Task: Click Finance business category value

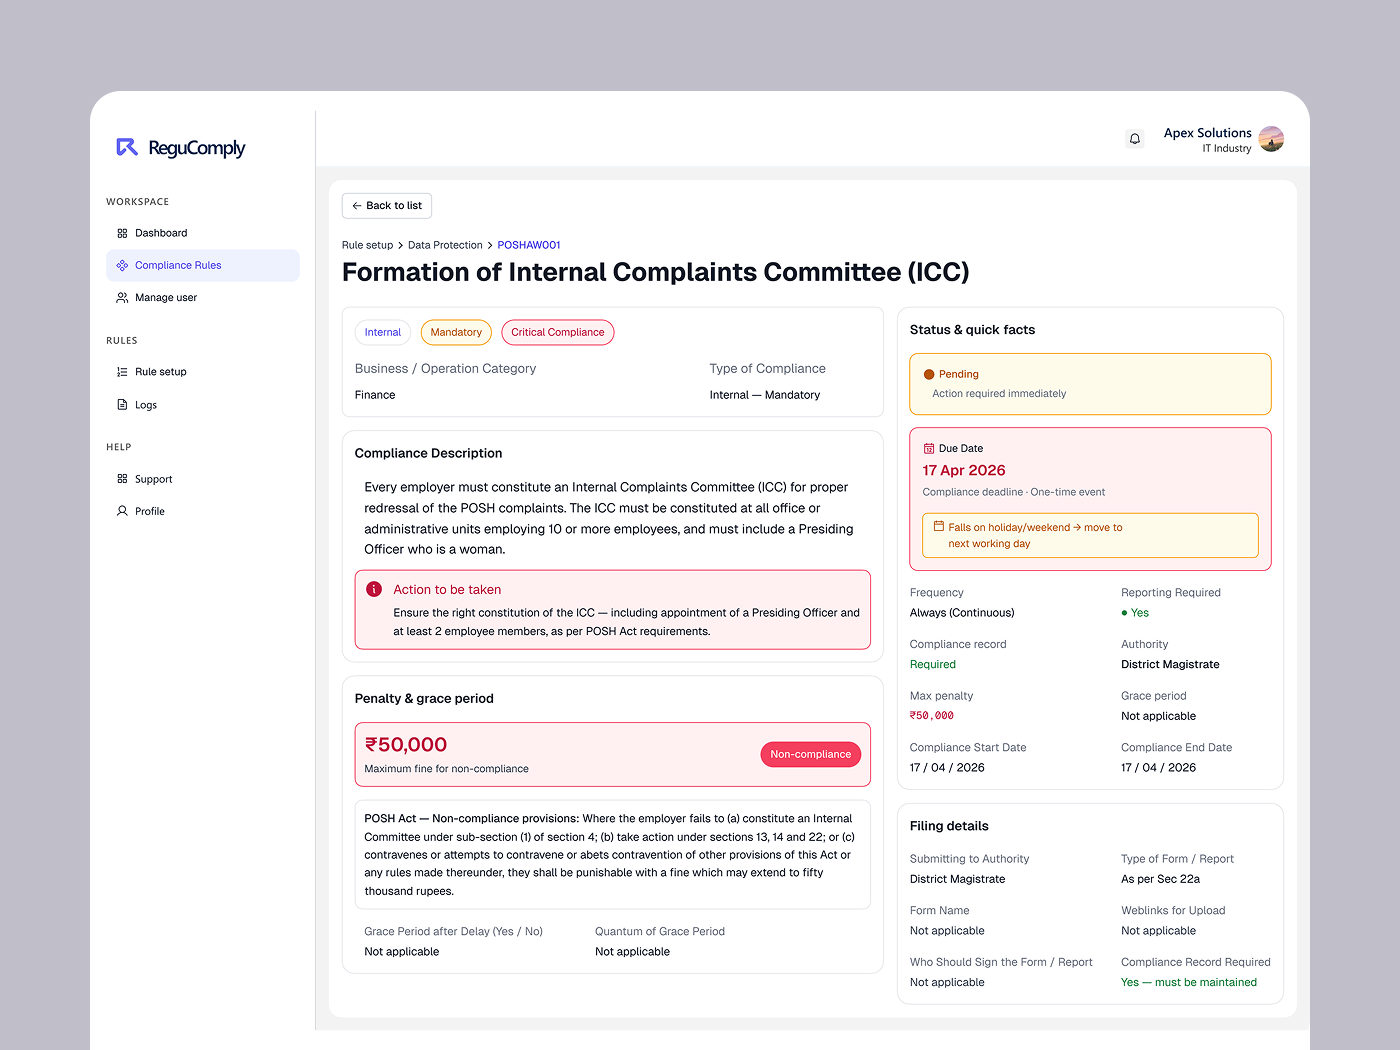Action: (x=375, y=395)
